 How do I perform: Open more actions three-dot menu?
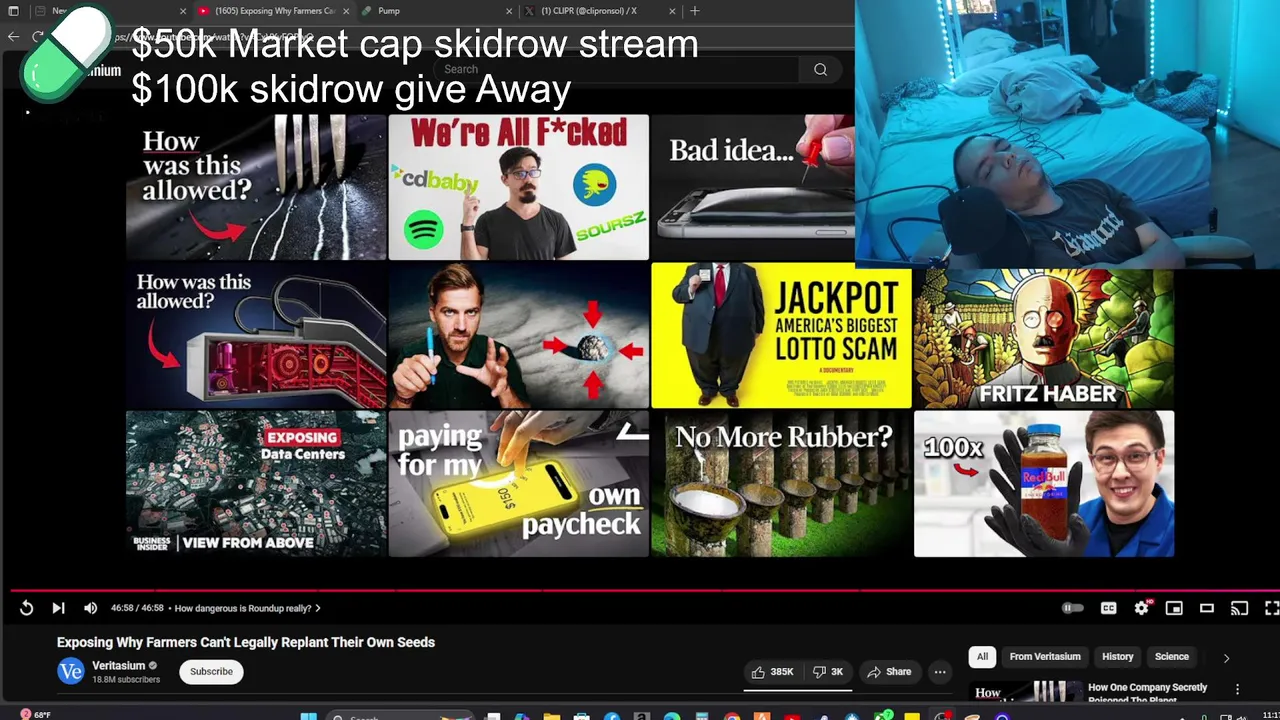coord(940,672)
